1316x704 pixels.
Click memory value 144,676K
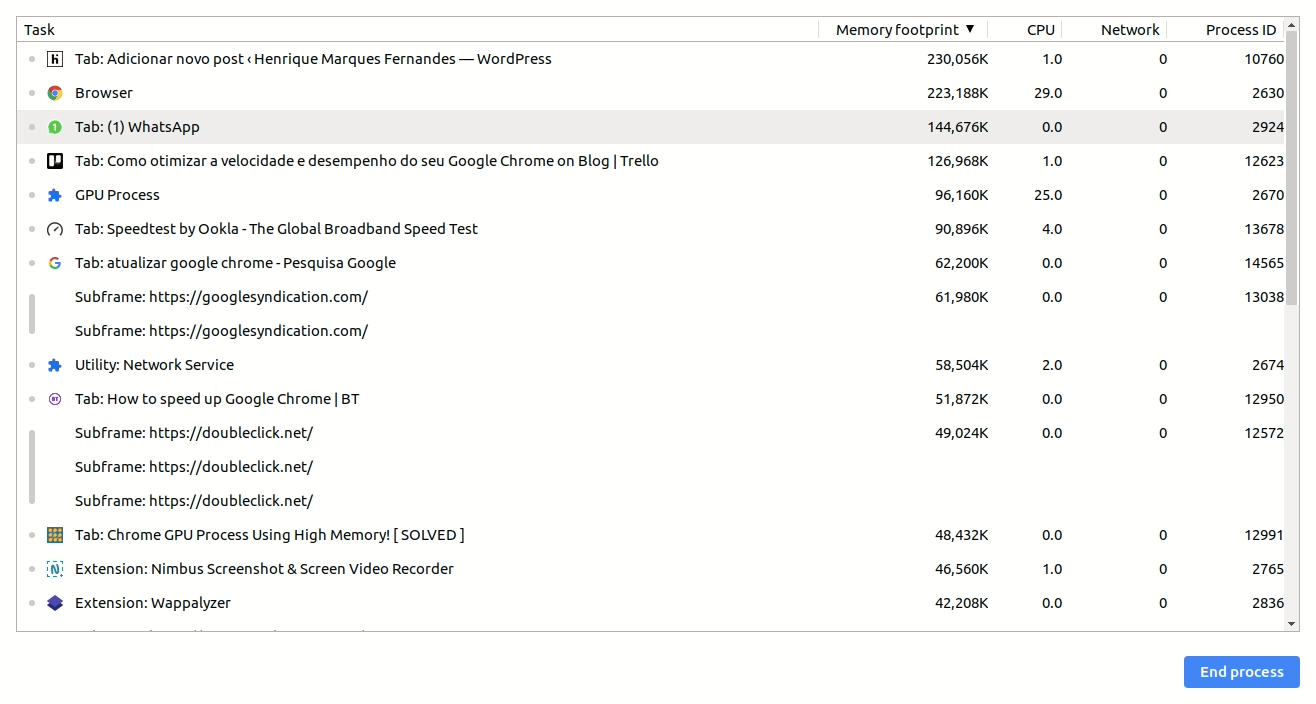tap(958, 127)
